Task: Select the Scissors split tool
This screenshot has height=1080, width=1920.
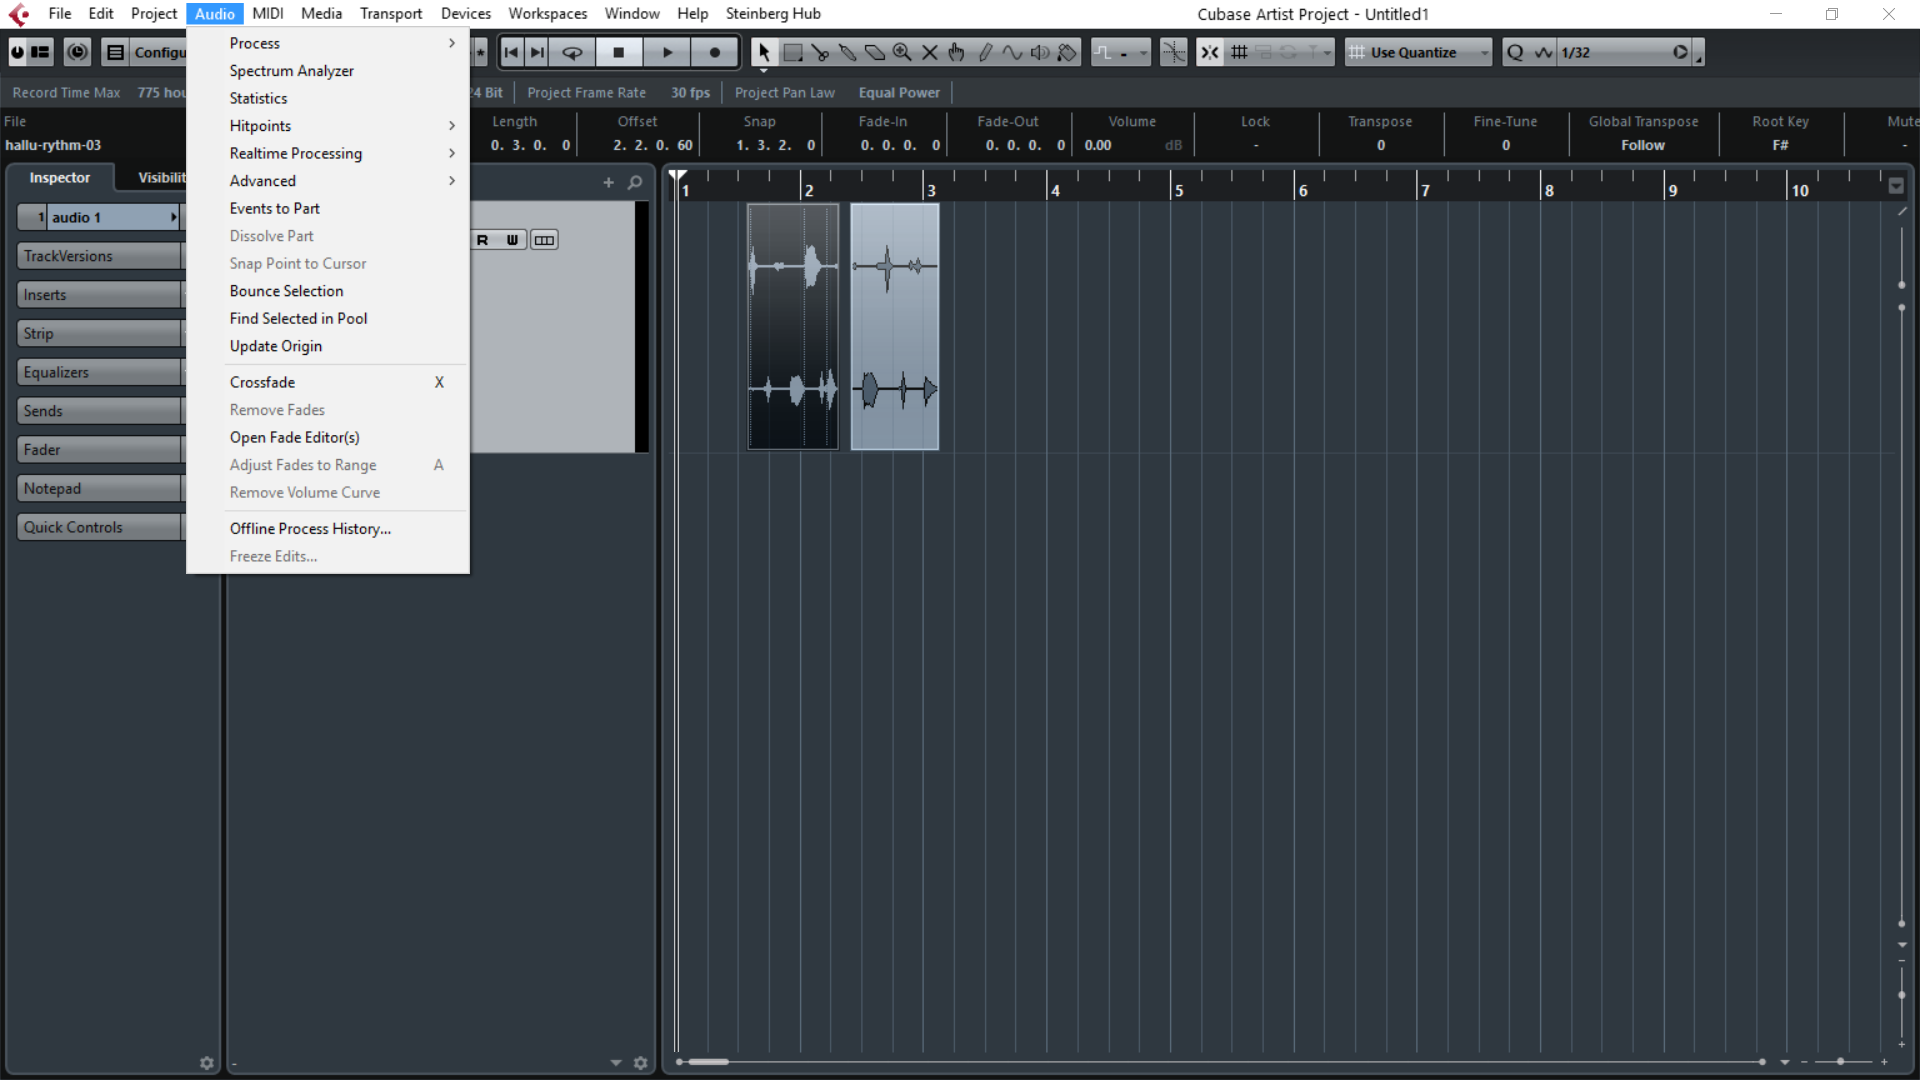Action: click(x=820, y=52)
